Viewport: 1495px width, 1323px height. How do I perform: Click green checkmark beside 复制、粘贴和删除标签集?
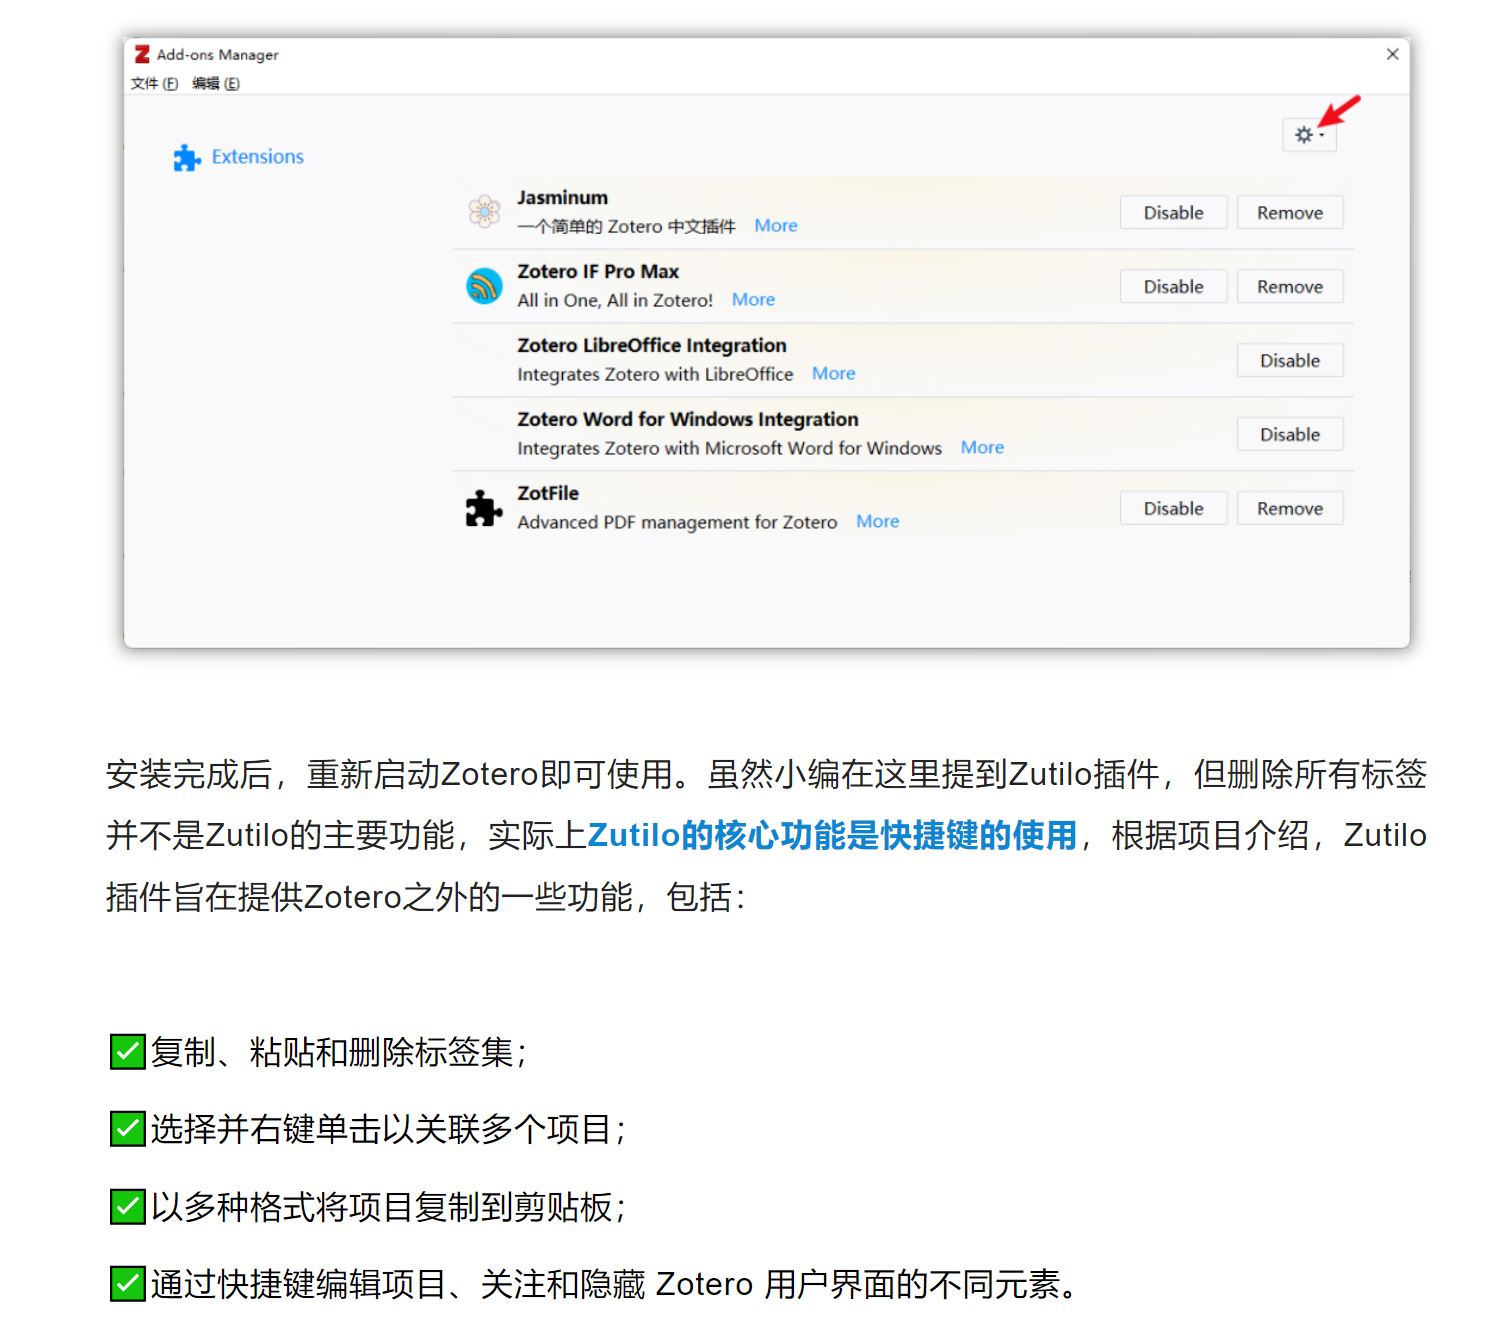click(128, 1052)
